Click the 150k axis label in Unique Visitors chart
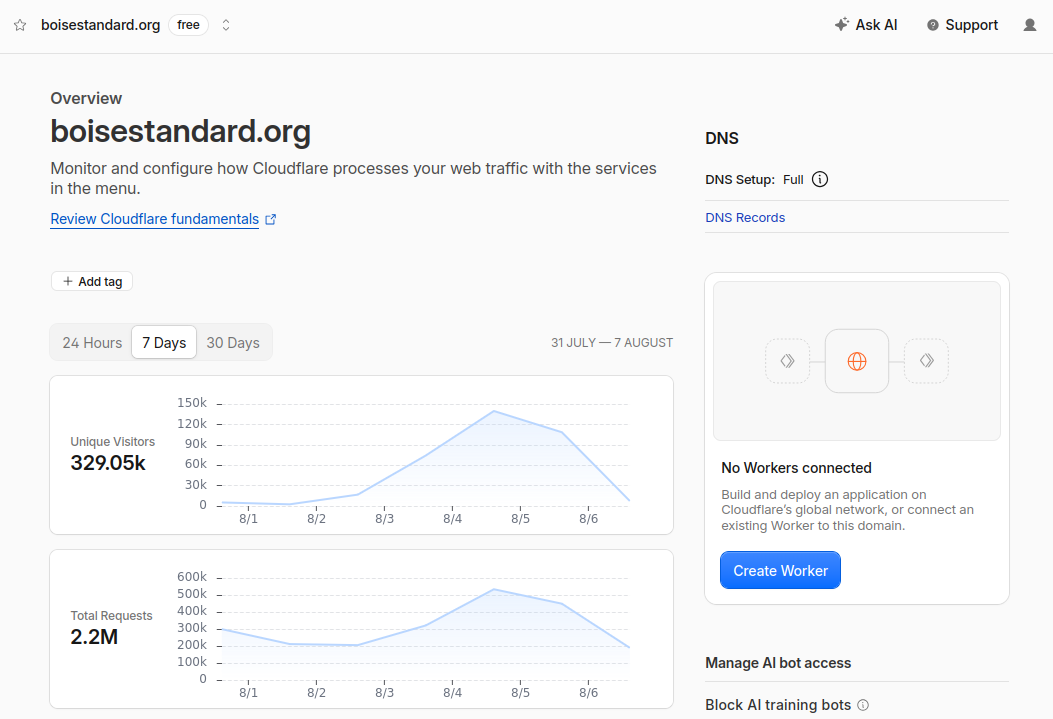 (x=192, y=403)
